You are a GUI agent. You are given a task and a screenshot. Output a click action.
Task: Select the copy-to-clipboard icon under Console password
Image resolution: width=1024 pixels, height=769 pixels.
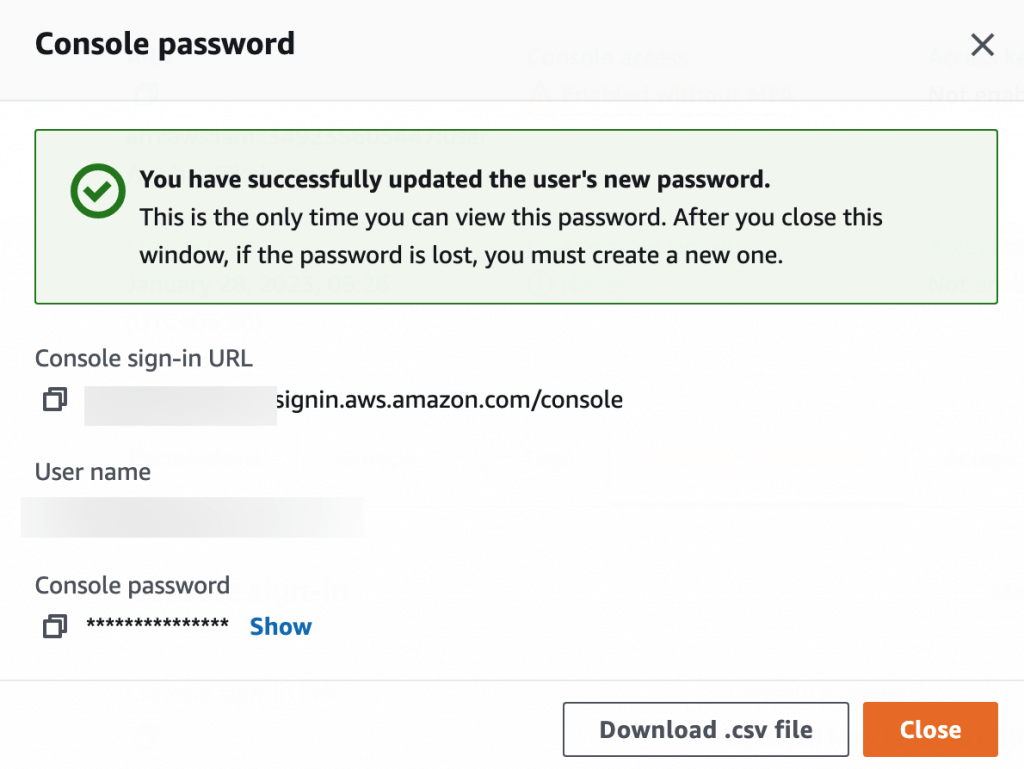[54, 626]
